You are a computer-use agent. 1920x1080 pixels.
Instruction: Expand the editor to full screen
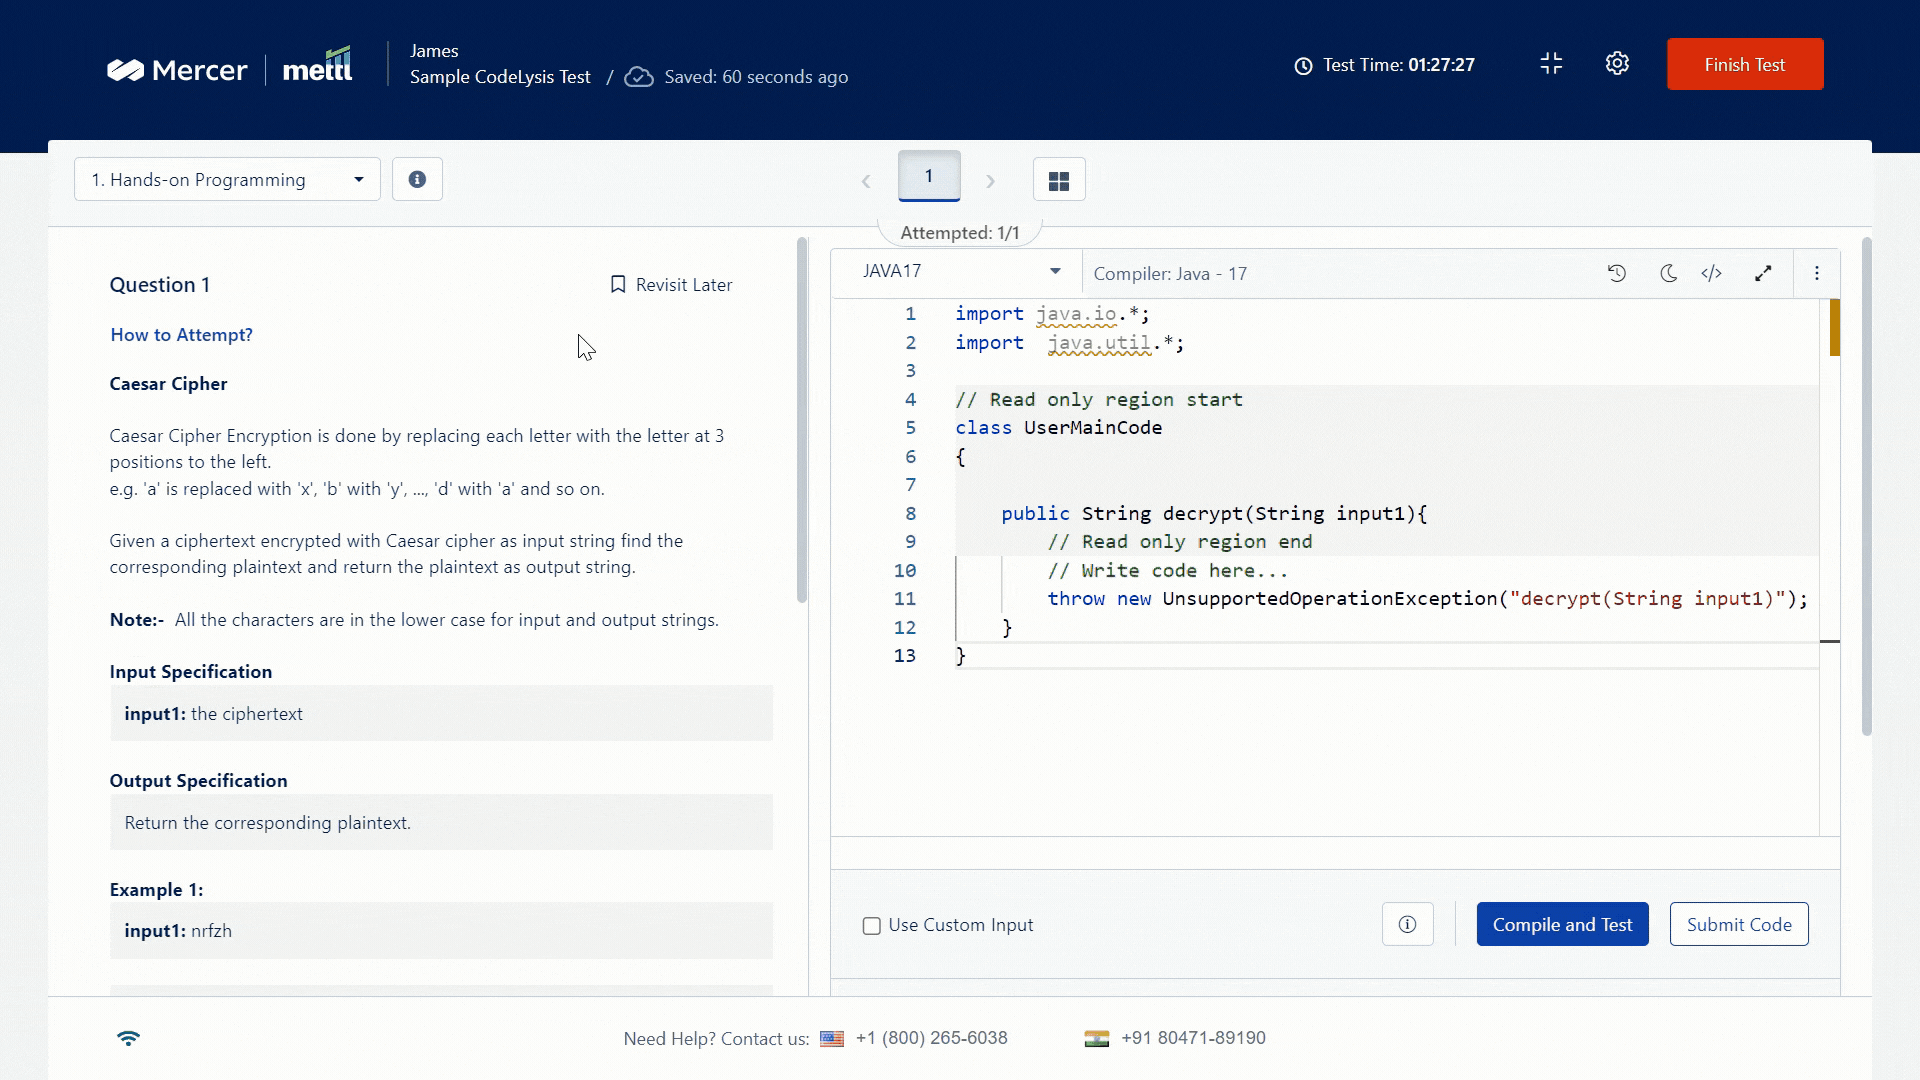tap(1763, 273)
